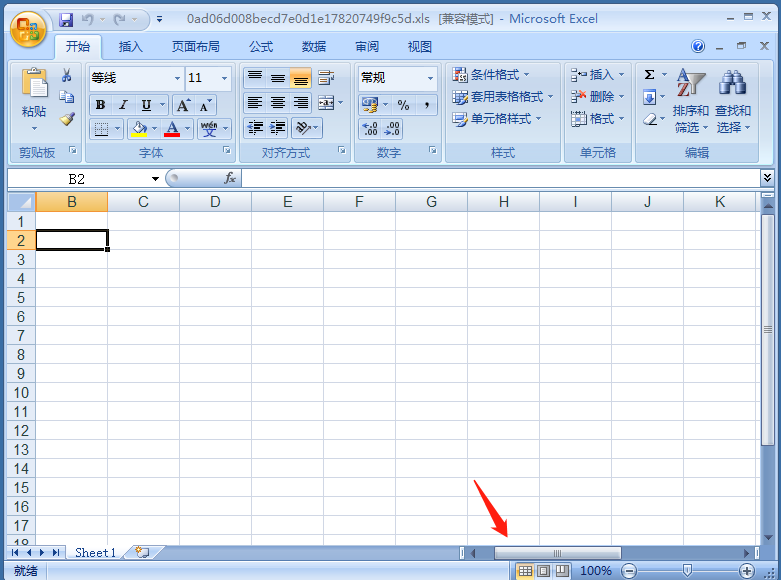Open the font size 11 dropdown
Image resolution: width=781 pixels, height=580 pixels.
click(224, 78)
